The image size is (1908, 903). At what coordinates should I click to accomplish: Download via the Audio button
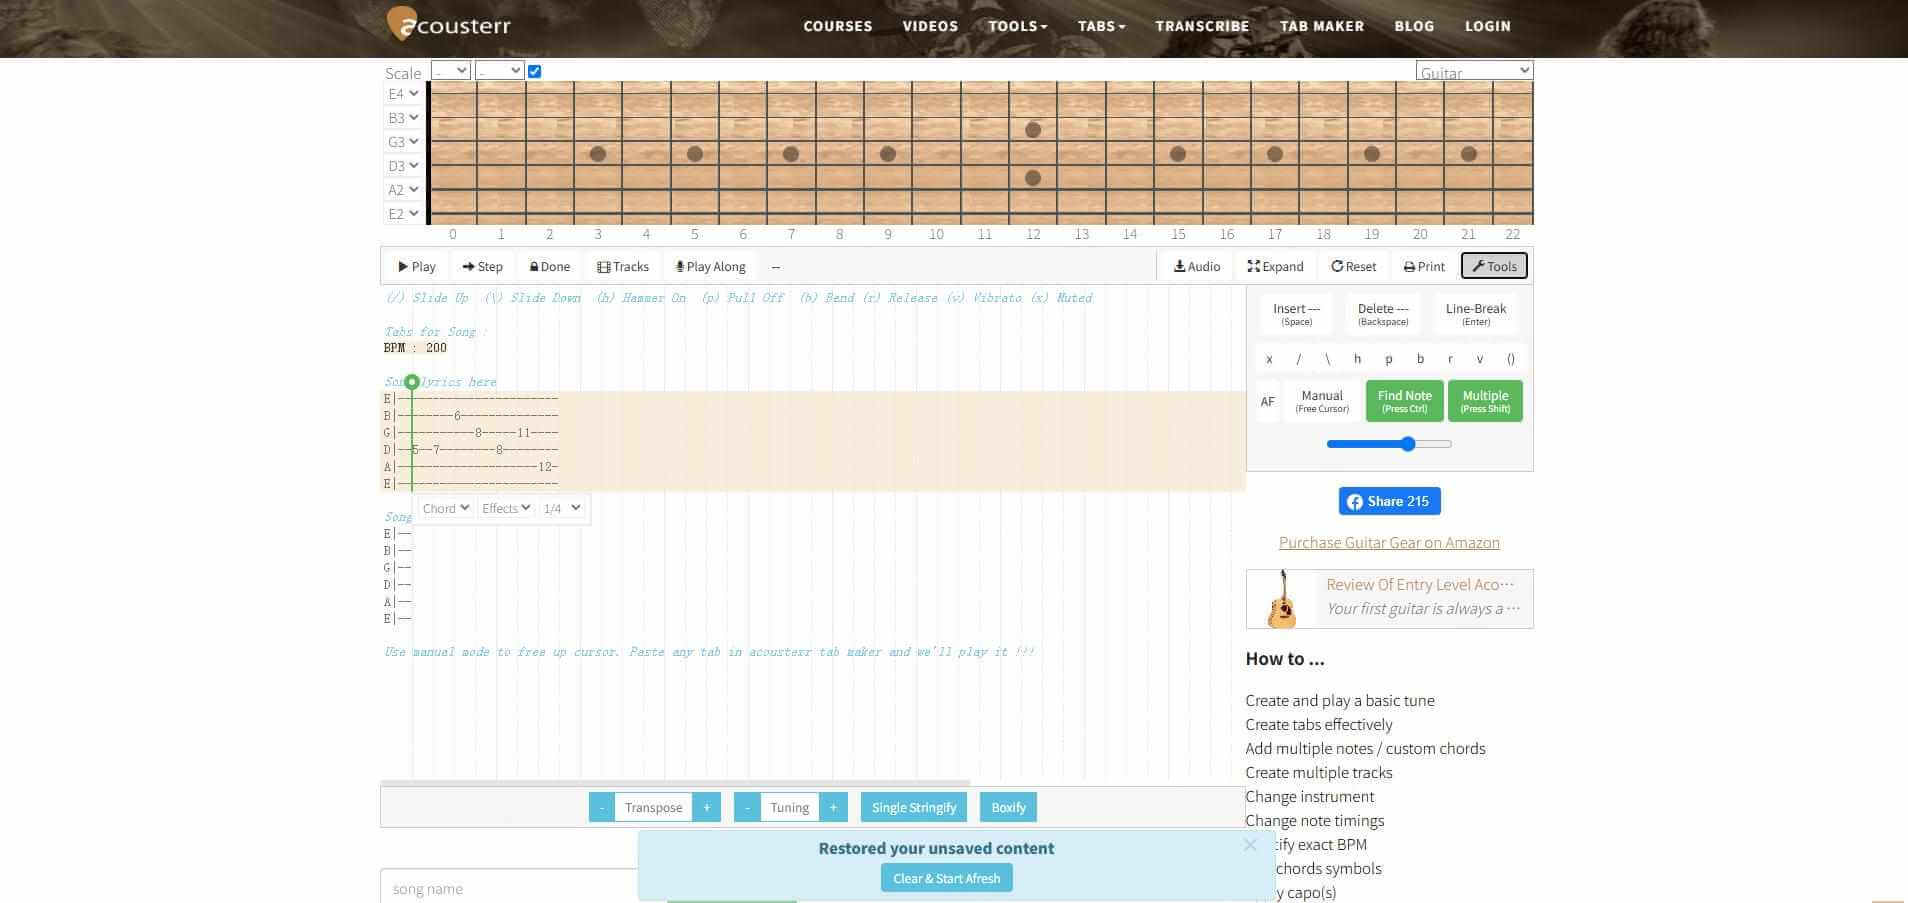[1197, 267]
